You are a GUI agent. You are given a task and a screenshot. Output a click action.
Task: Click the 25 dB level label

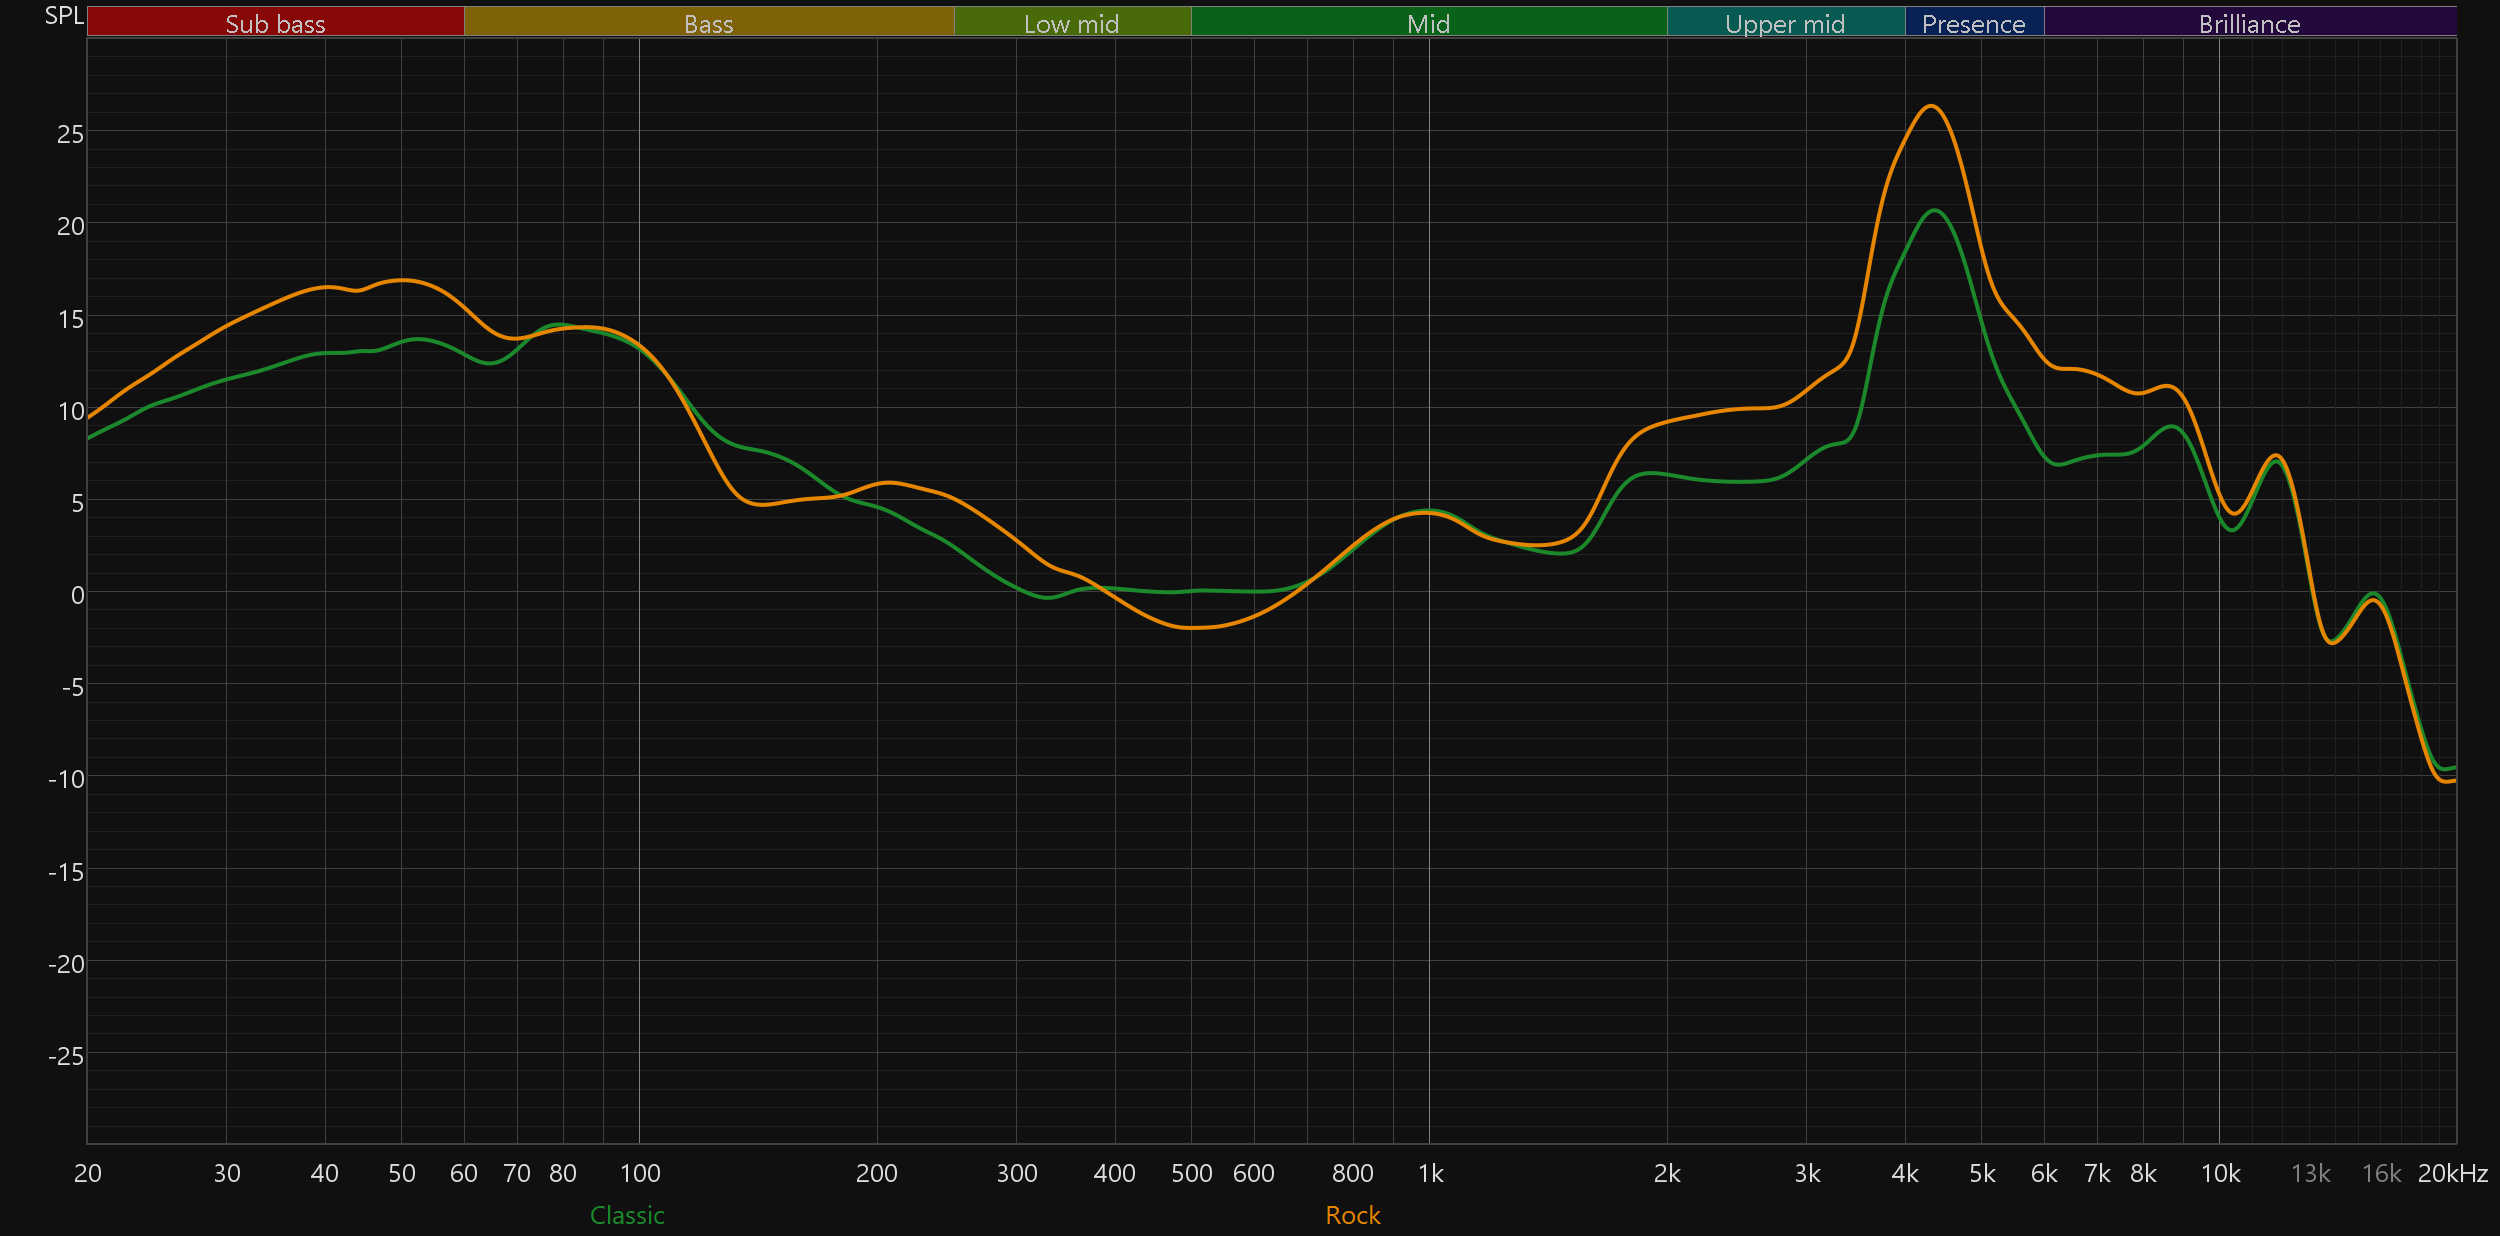70,134
